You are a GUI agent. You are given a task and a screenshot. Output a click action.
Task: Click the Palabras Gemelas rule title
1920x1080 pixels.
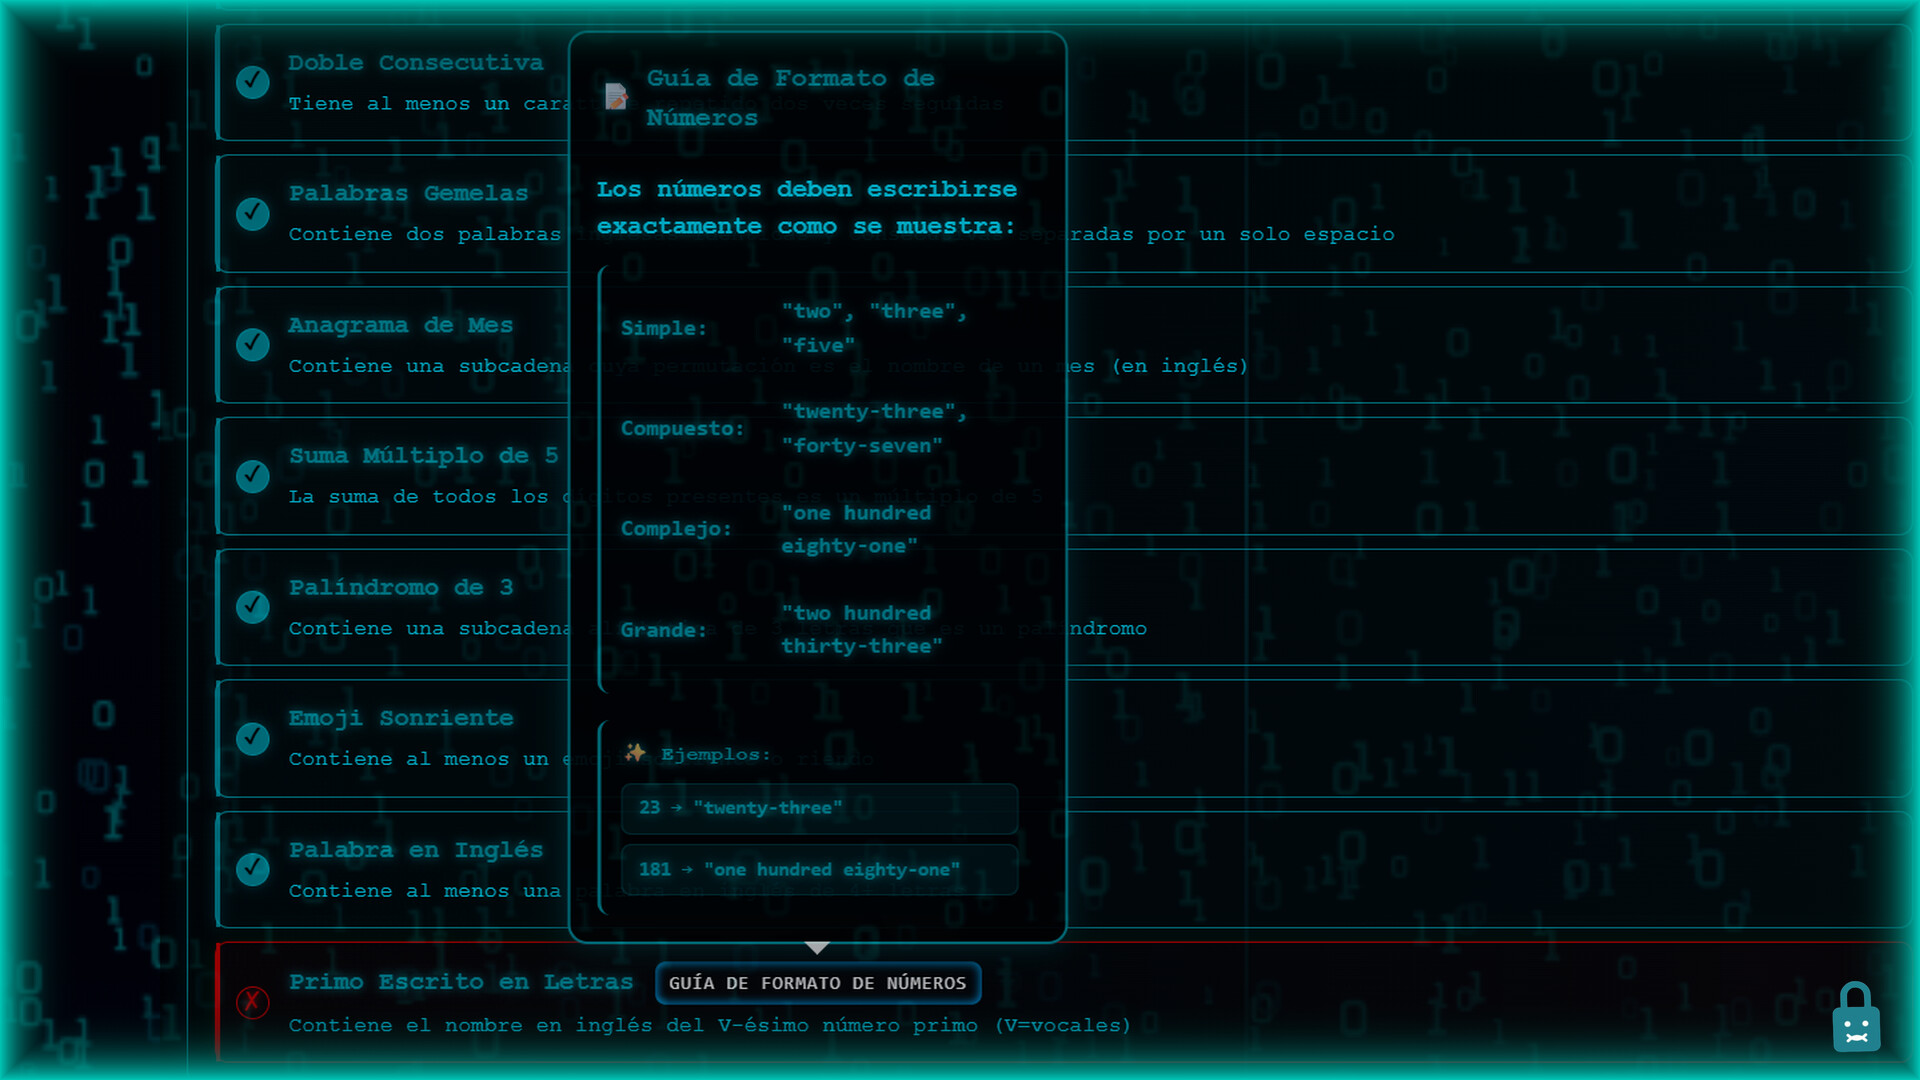(408, 193)
